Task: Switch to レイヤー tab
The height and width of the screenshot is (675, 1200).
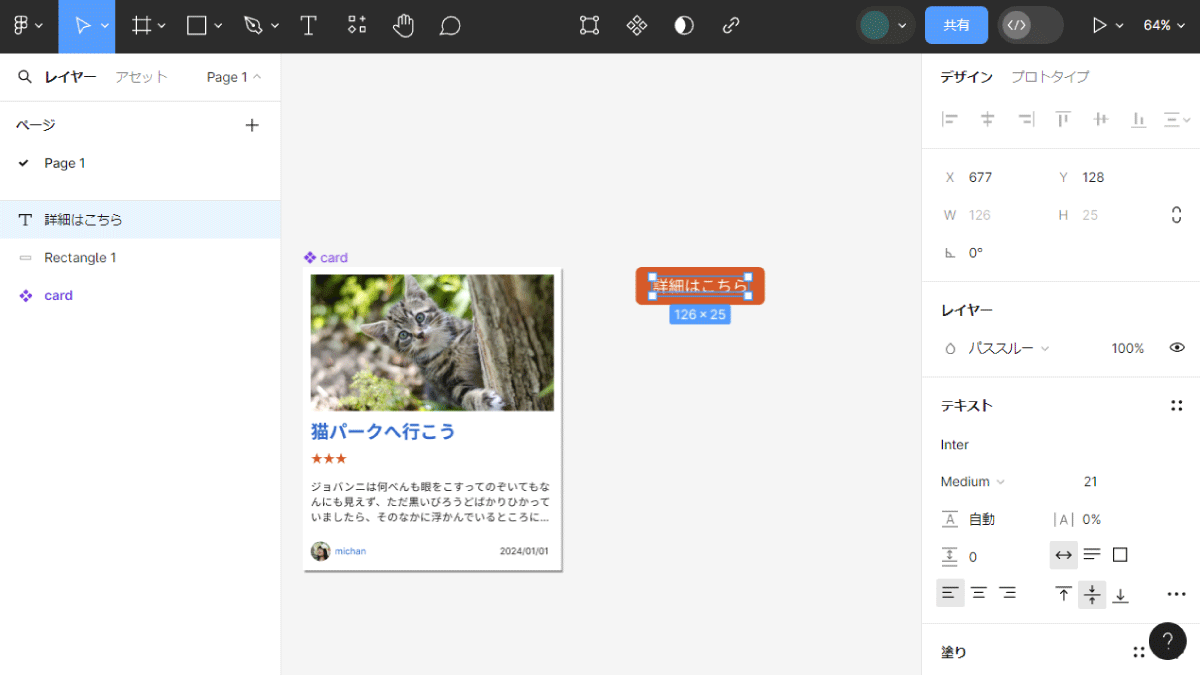Action: (x=70, y=77)
